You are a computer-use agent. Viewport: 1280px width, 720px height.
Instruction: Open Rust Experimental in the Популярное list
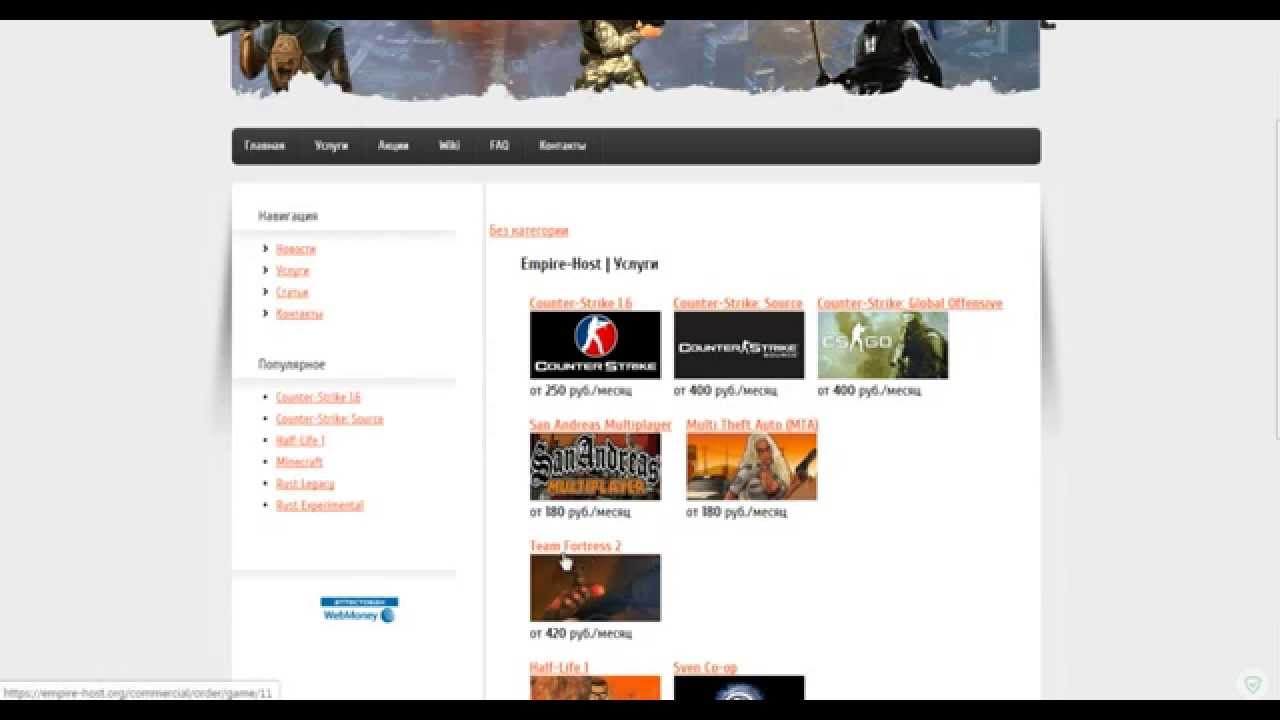(x=320, y=506)
